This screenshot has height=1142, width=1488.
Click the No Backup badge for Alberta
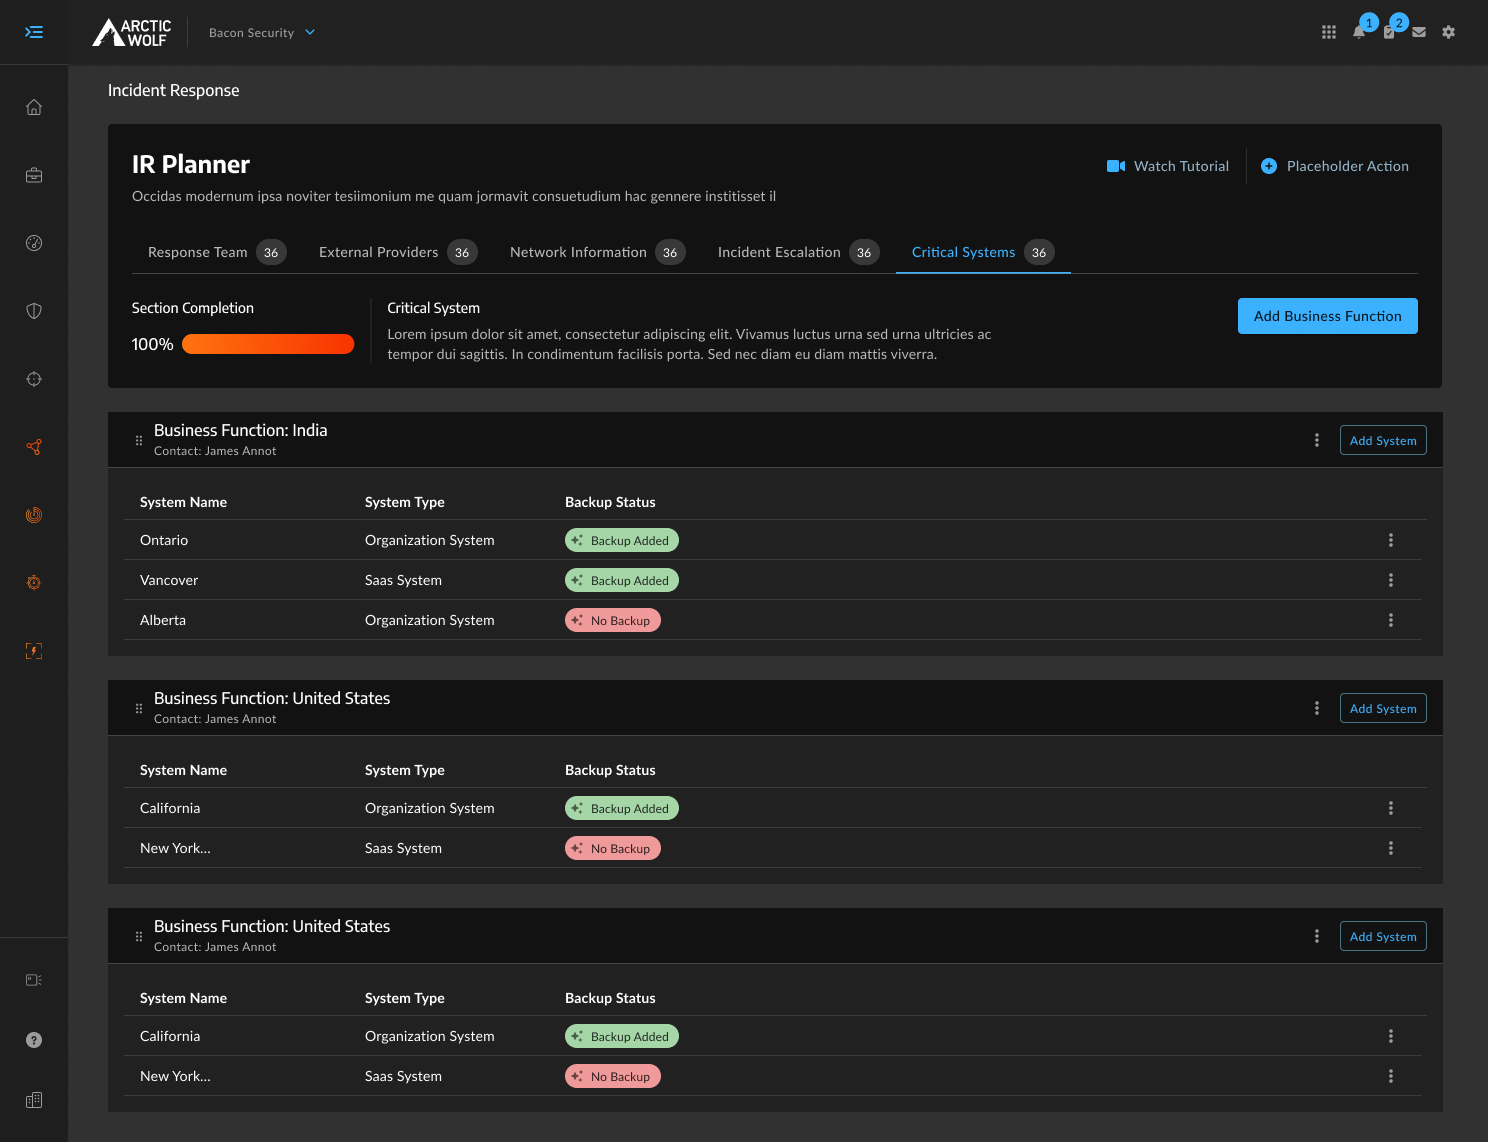click(x=613, y=620)
